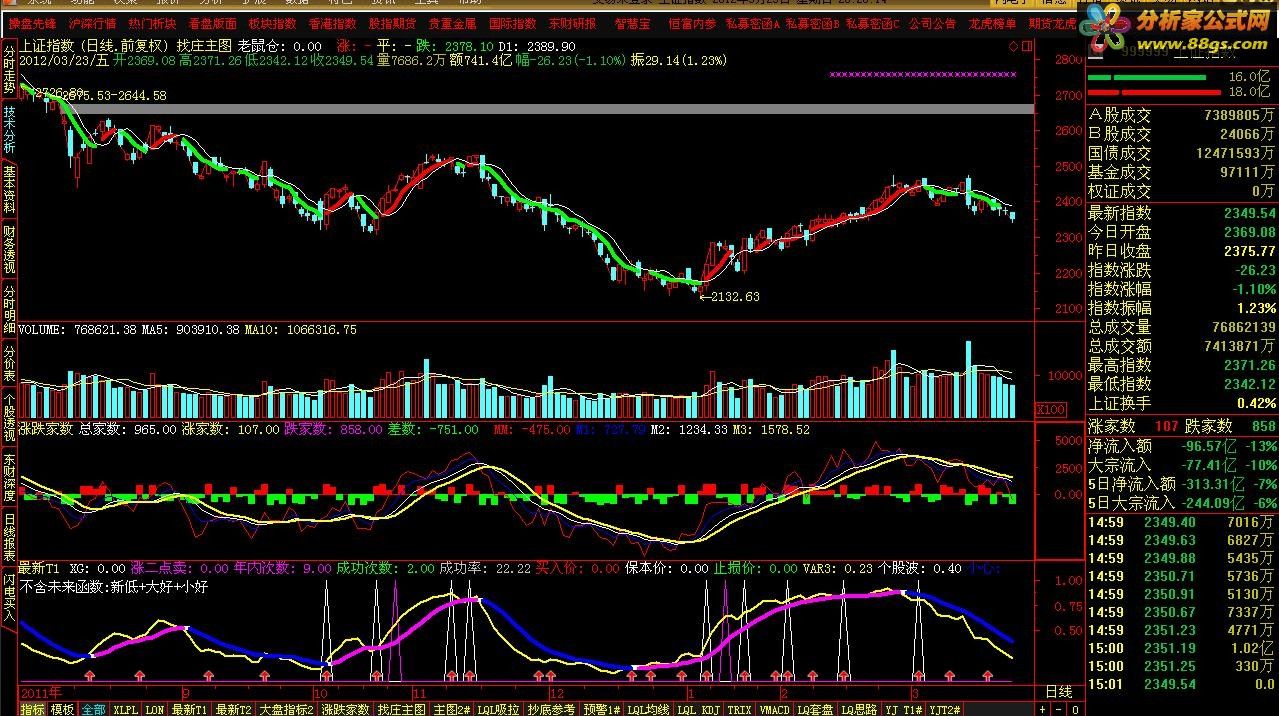
Task: Open 龙虎榜单 toolbar item
Action: click(992, 23)
